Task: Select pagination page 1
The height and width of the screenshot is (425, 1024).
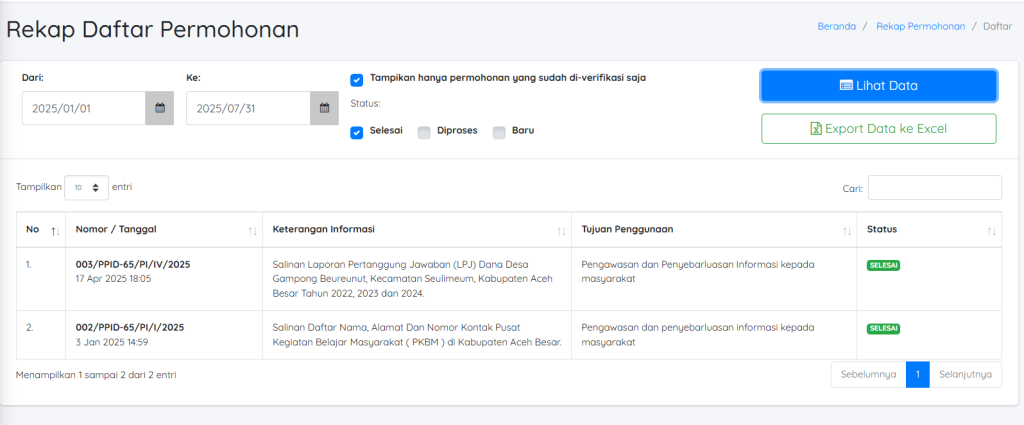Action: pyautogui.click(x=918, y=375)
